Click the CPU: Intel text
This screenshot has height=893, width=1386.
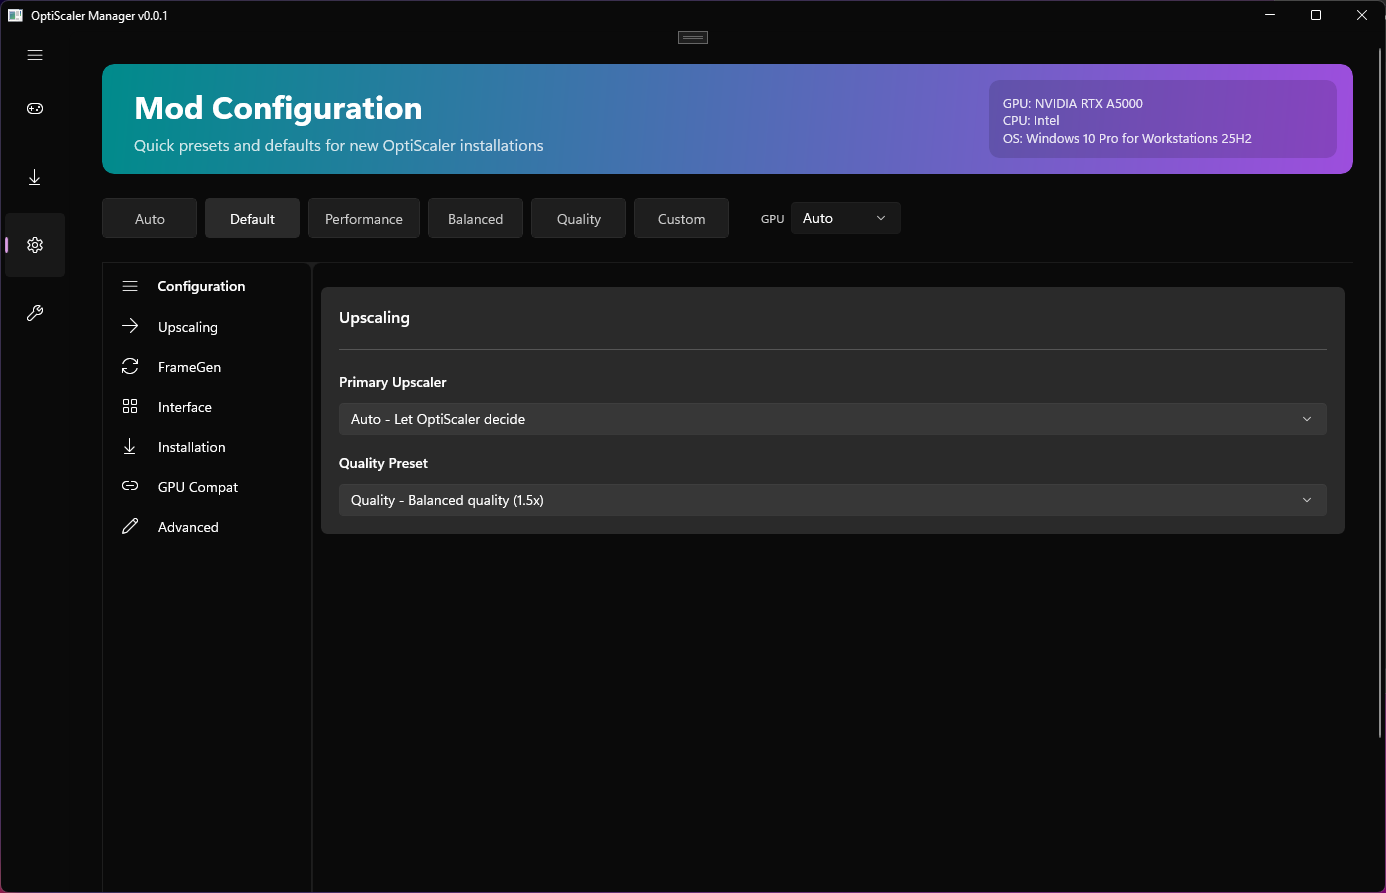(1031, 120)
